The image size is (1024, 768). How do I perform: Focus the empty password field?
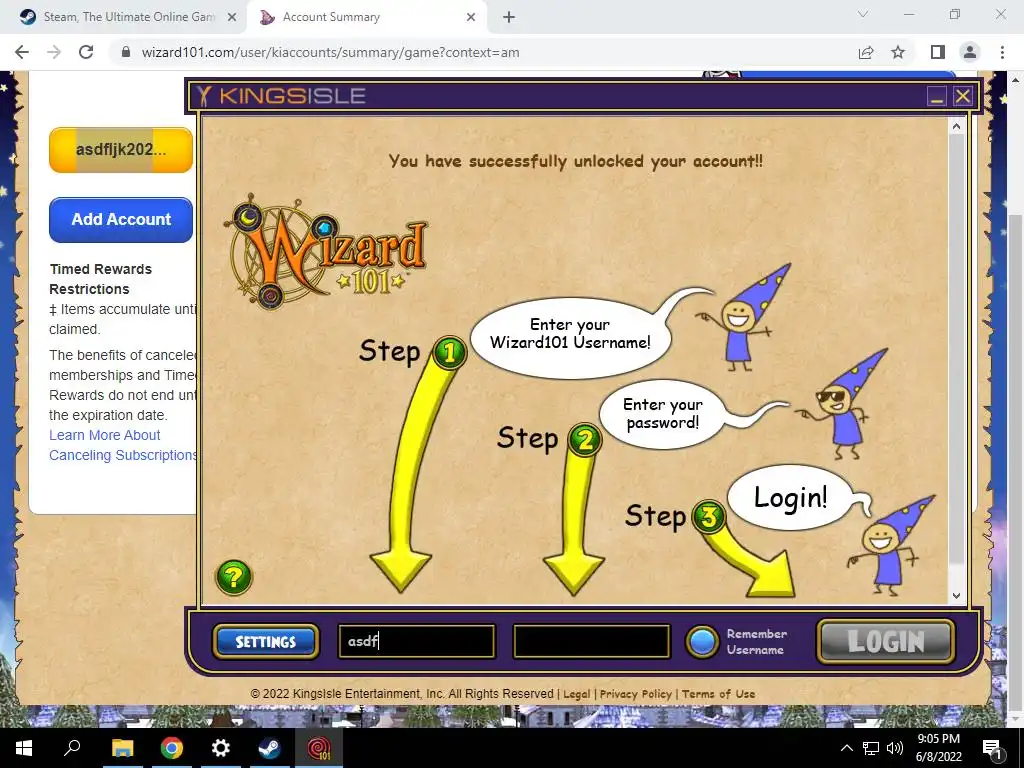point(592,641)
